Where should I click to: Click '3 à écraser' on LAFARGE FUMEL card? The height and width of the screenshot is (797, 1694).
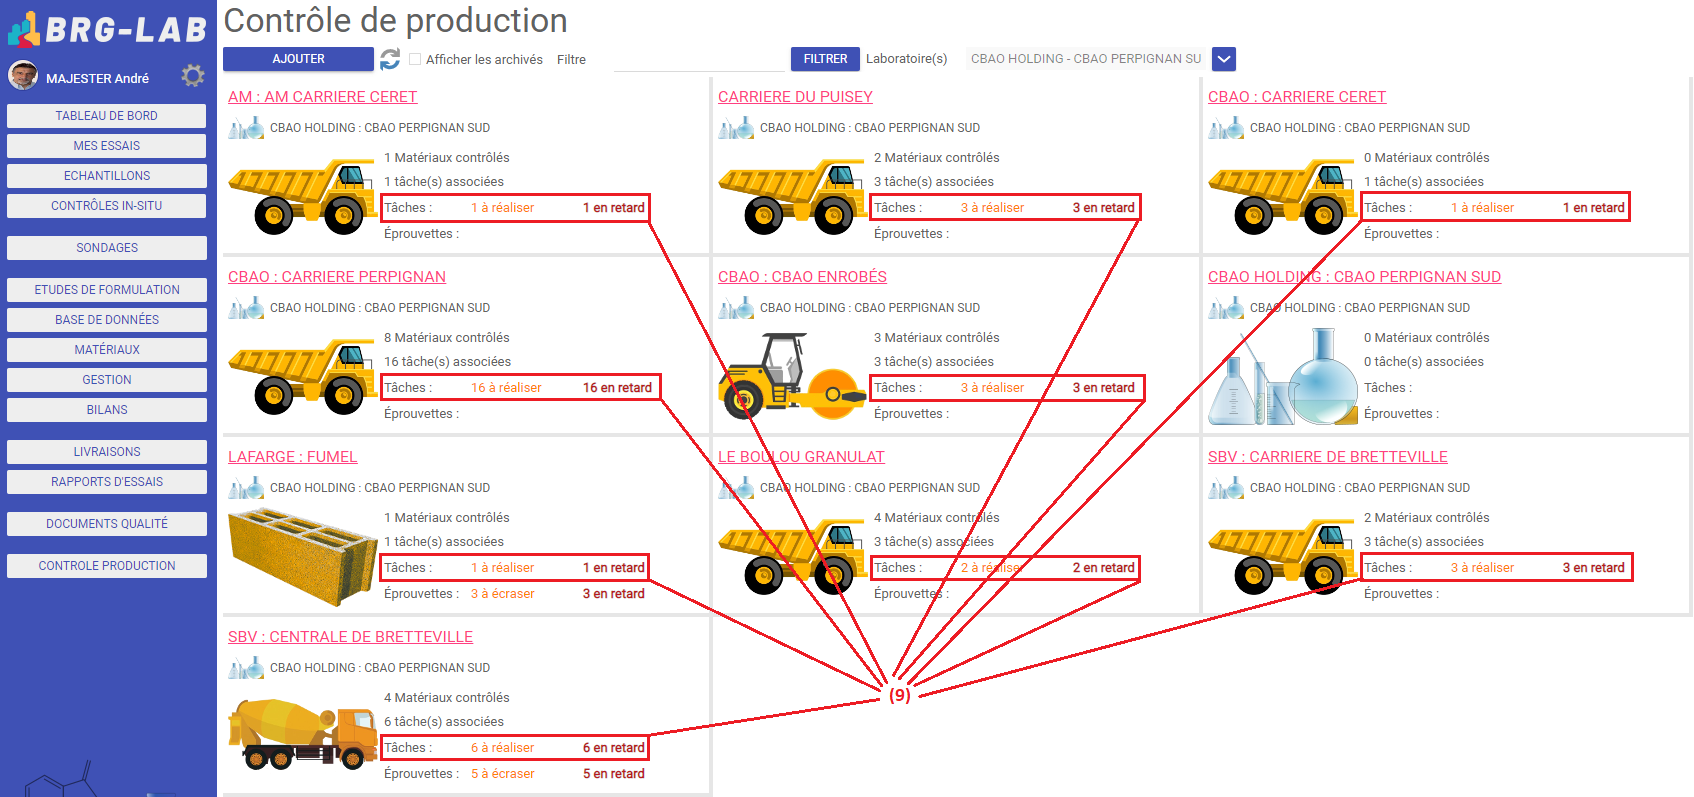pos(503,594)
